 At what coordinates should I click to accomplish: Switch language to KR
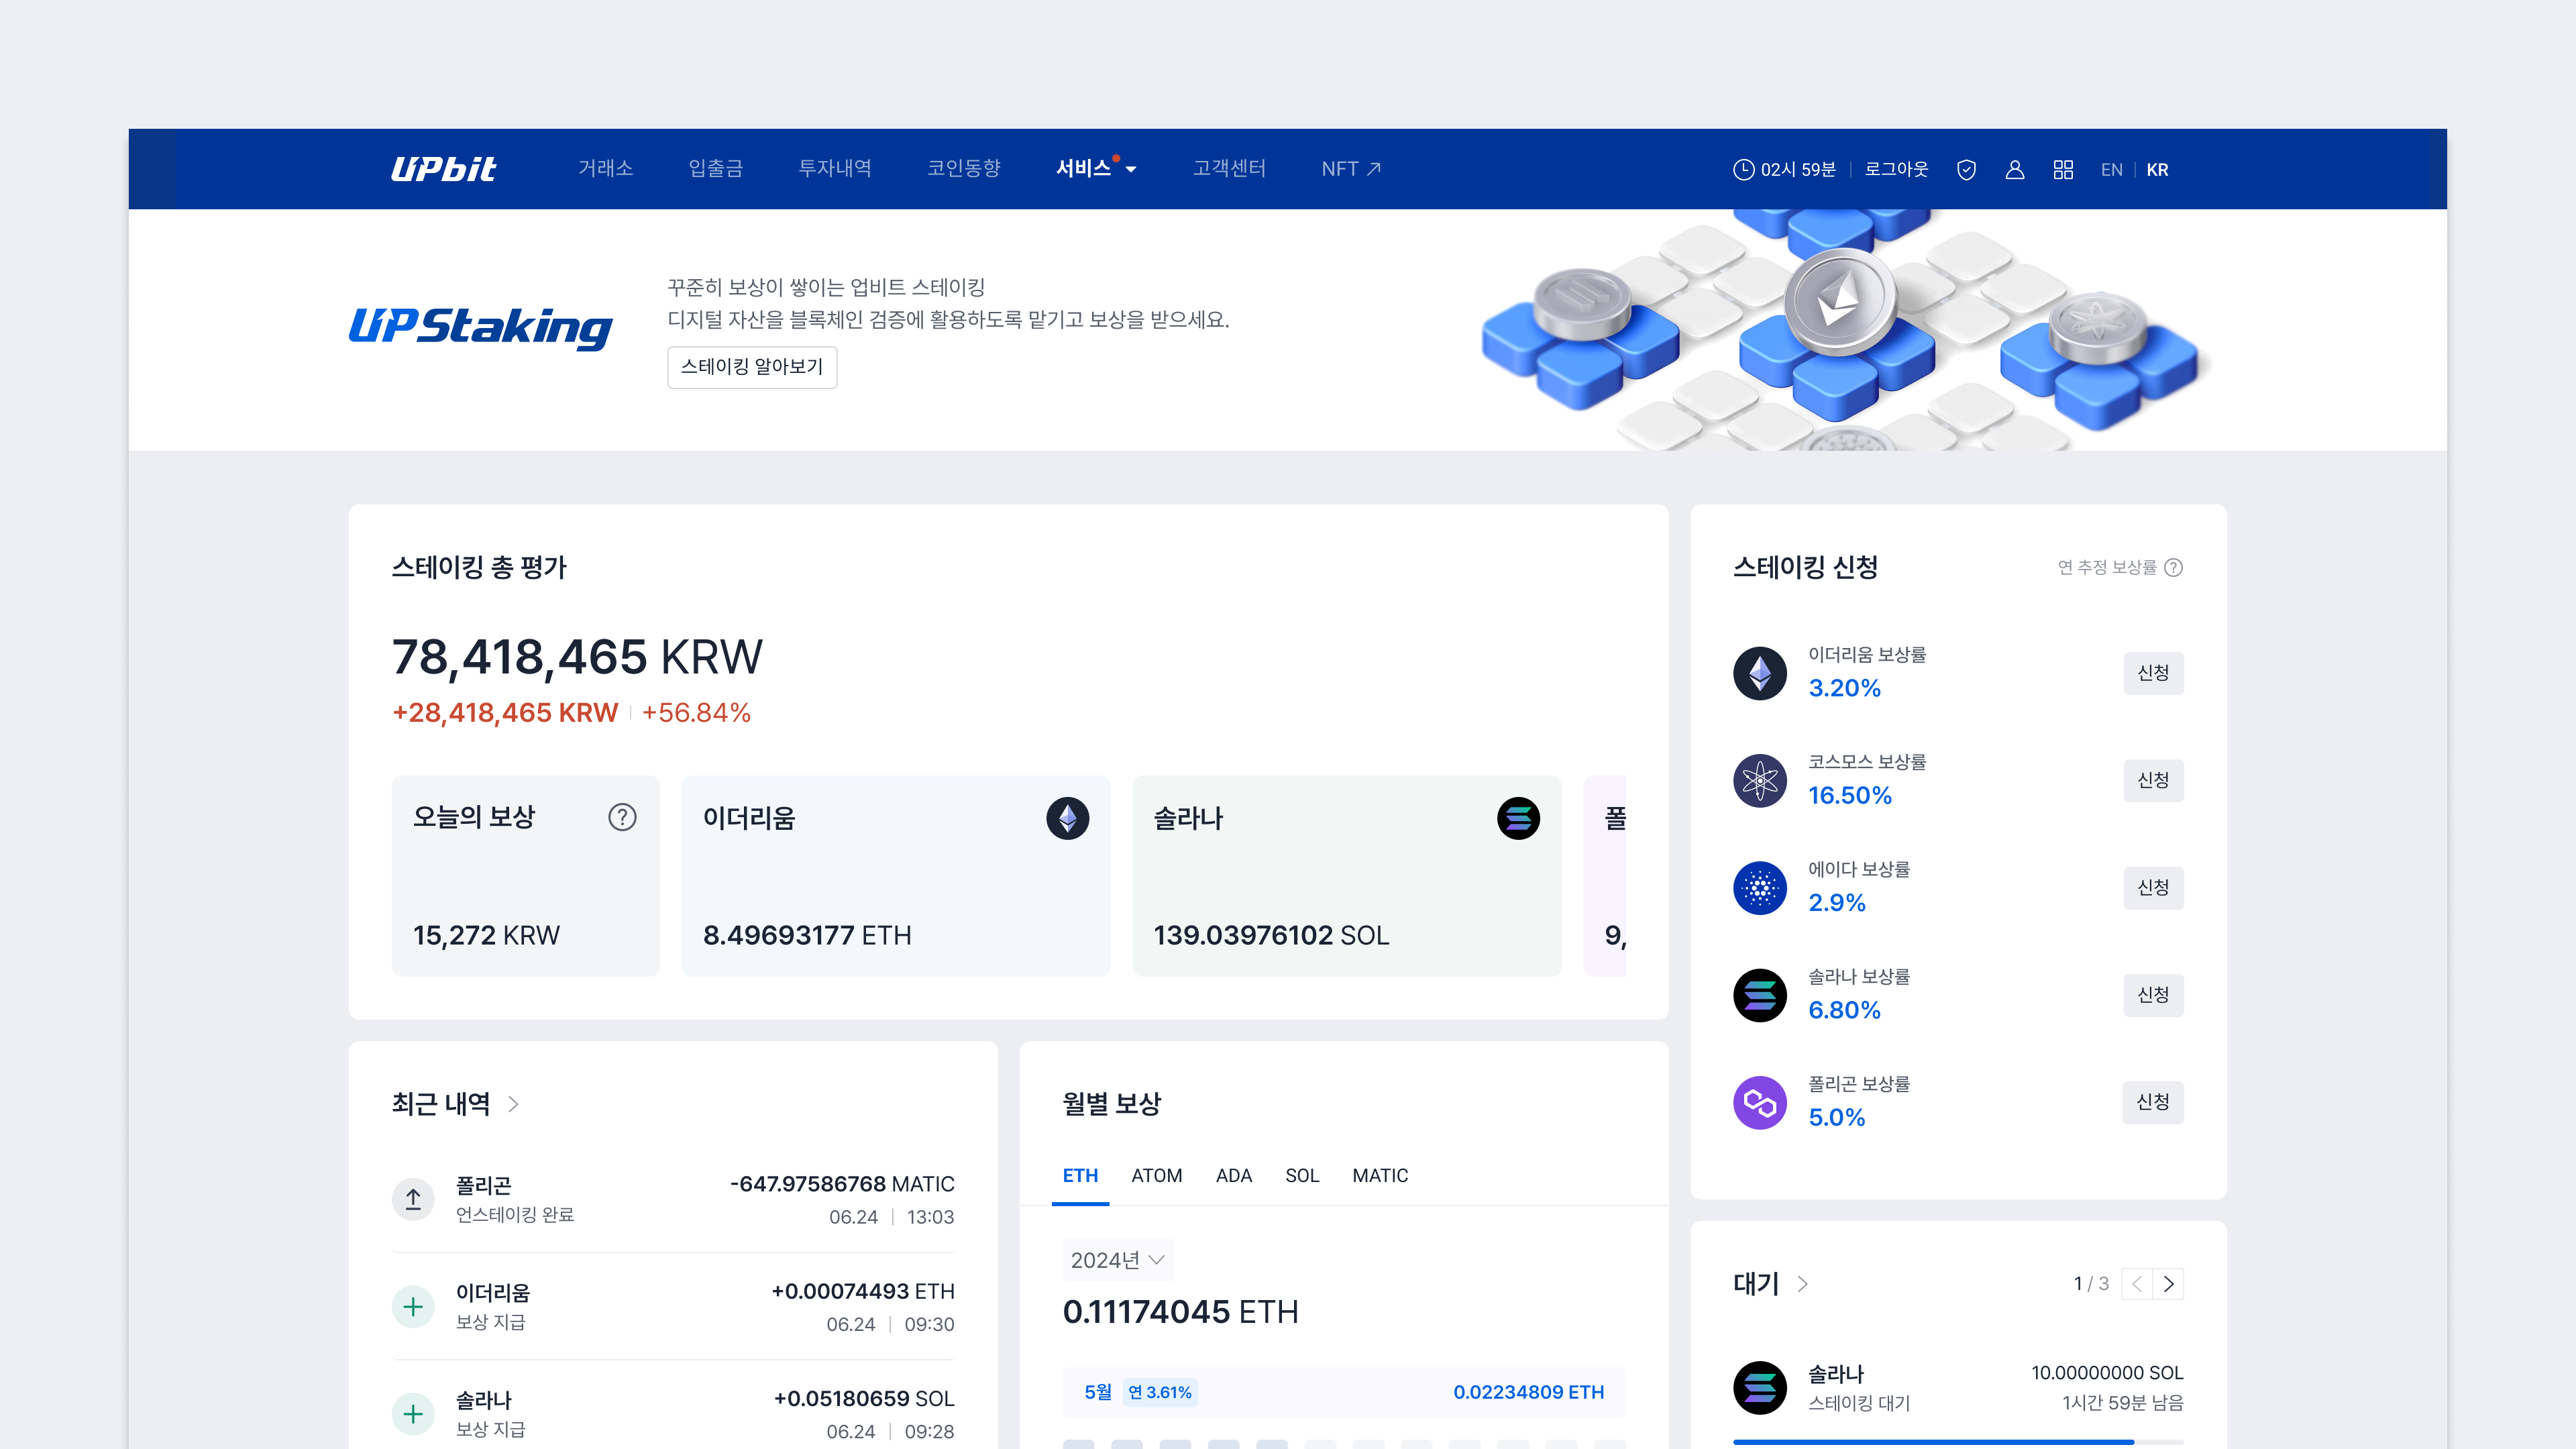tap(2158, 170)
